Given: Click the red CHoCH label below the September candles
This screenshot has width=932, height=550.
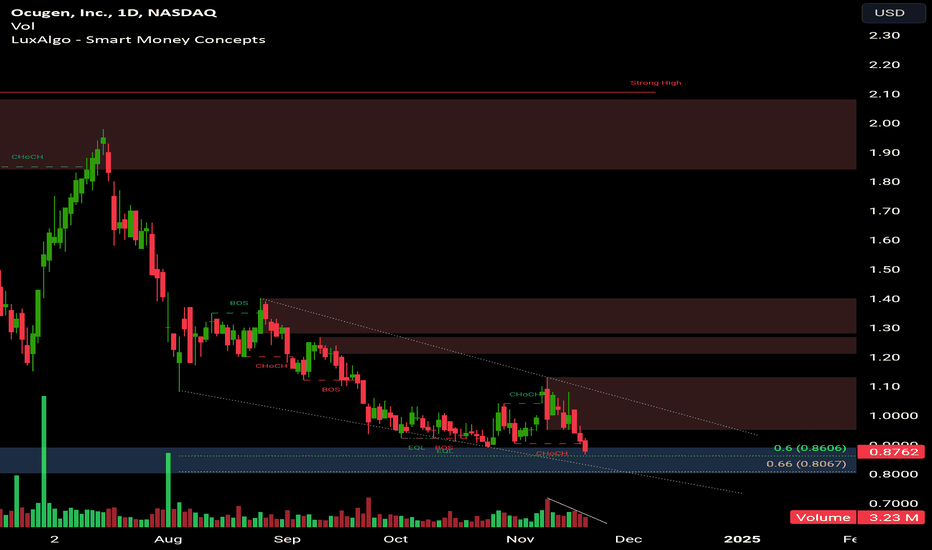Looking at the screenshot, I should [271, 366].
